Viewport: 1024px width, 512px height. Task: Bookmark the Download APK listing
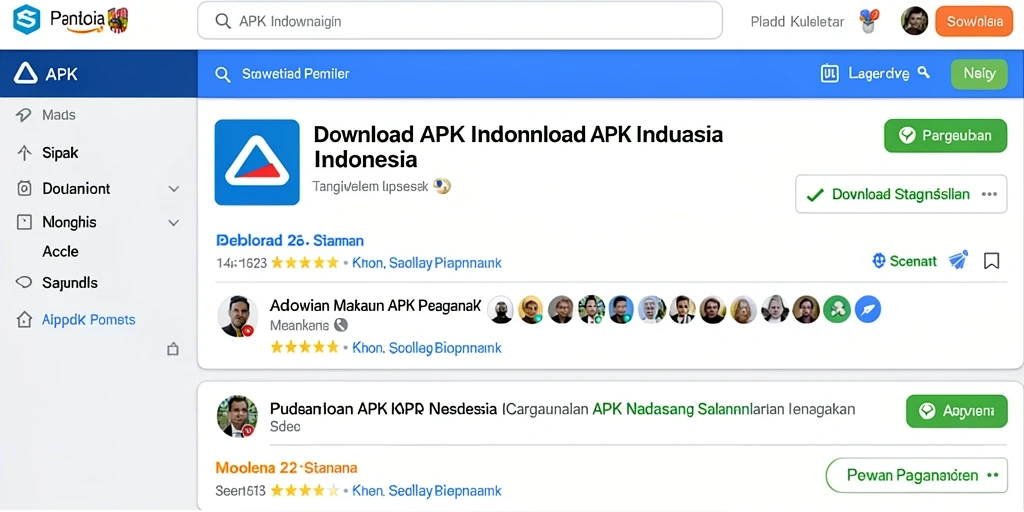pyautogui.click(x=991, y=261)
